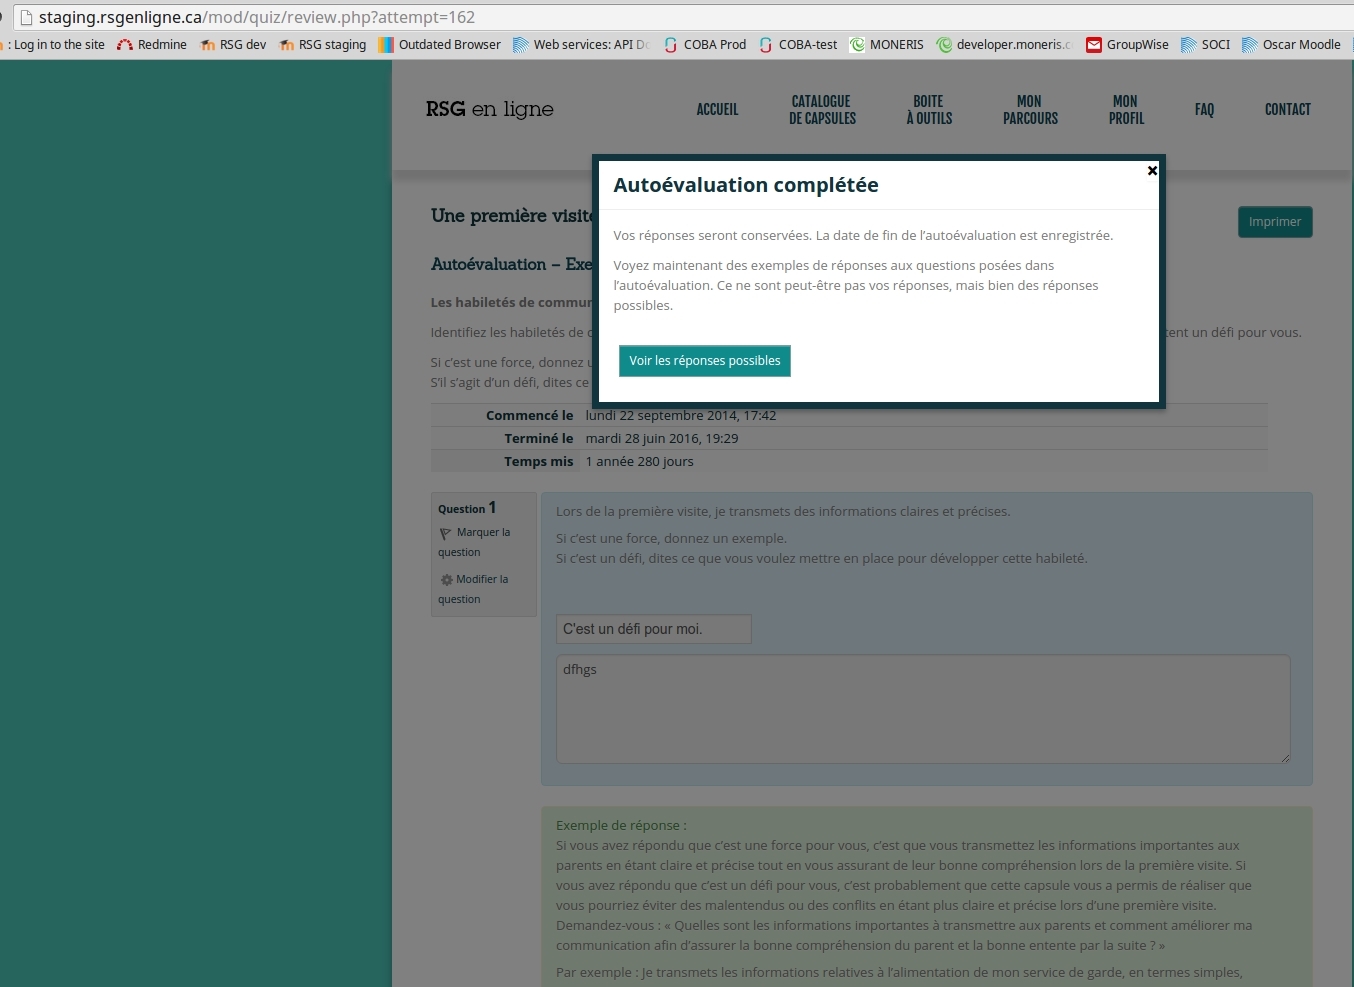The image size is (1354, 987).
Task: Open the RSG staging bookmark
Action: pyautogui.click(x=322, y=45)
